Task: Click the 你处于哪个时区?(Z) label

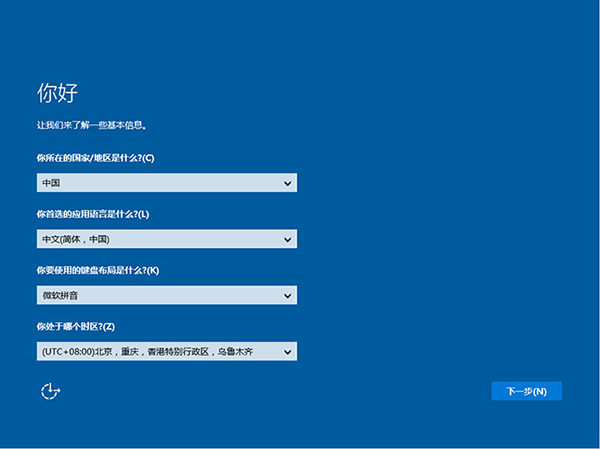Action: pyautogui.click(x=76, y=326)
